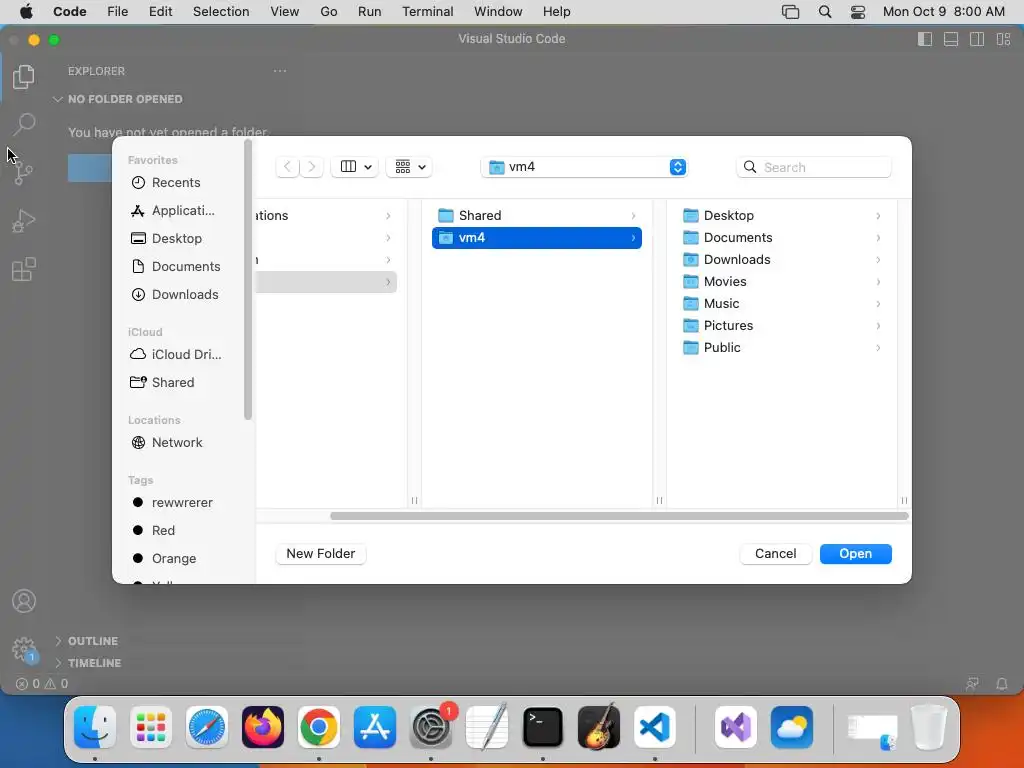This screenshot has height=768, width=1024.
Task: Open the Run menu
Action: click(x=370, y=12)
